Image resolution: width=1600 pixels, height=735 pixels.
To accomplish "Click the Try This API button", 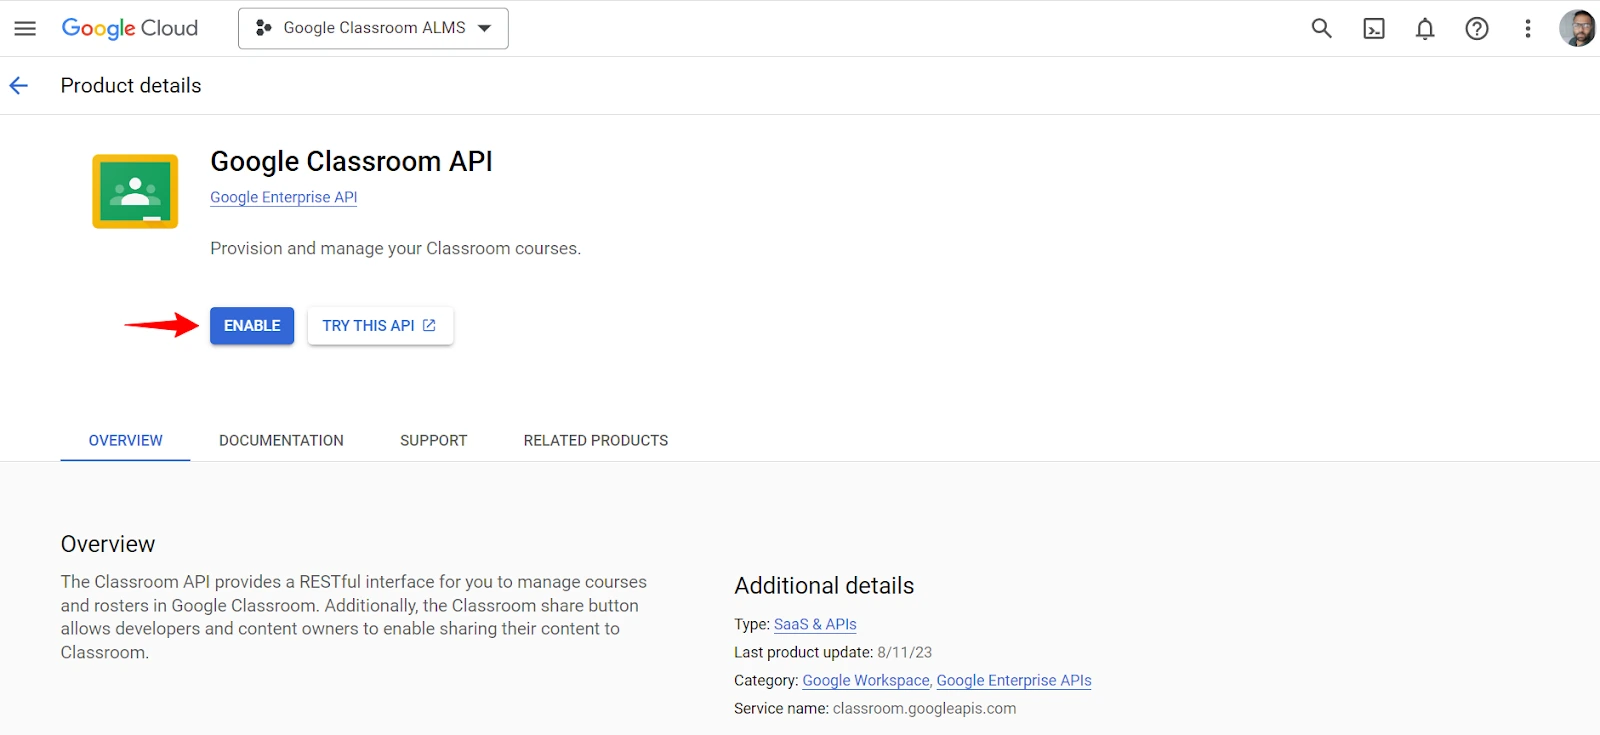I will coord(380,326).
